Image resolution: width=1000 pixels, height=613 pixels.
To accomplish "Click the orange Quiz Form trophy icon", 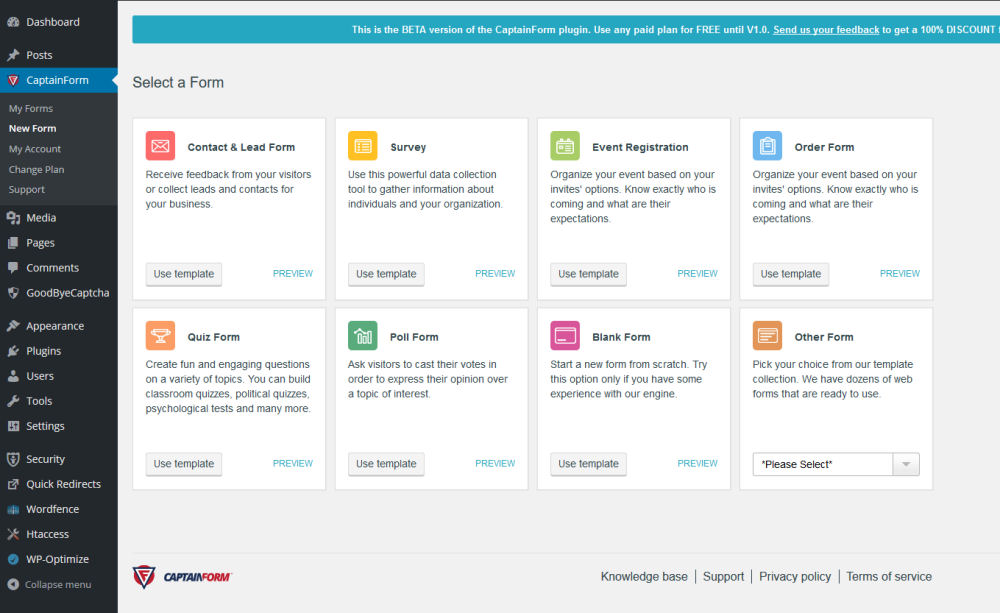I will click(x=160, y=336).
